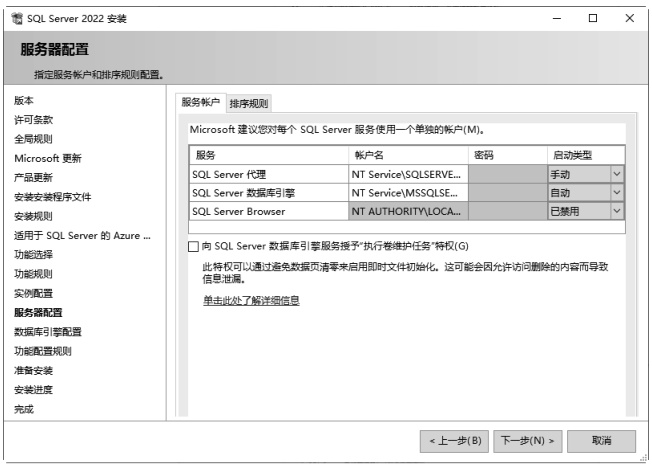Click account name NT Service\SQLSERVE... cell
652x466 pixels.
click(x=408, y=174)
